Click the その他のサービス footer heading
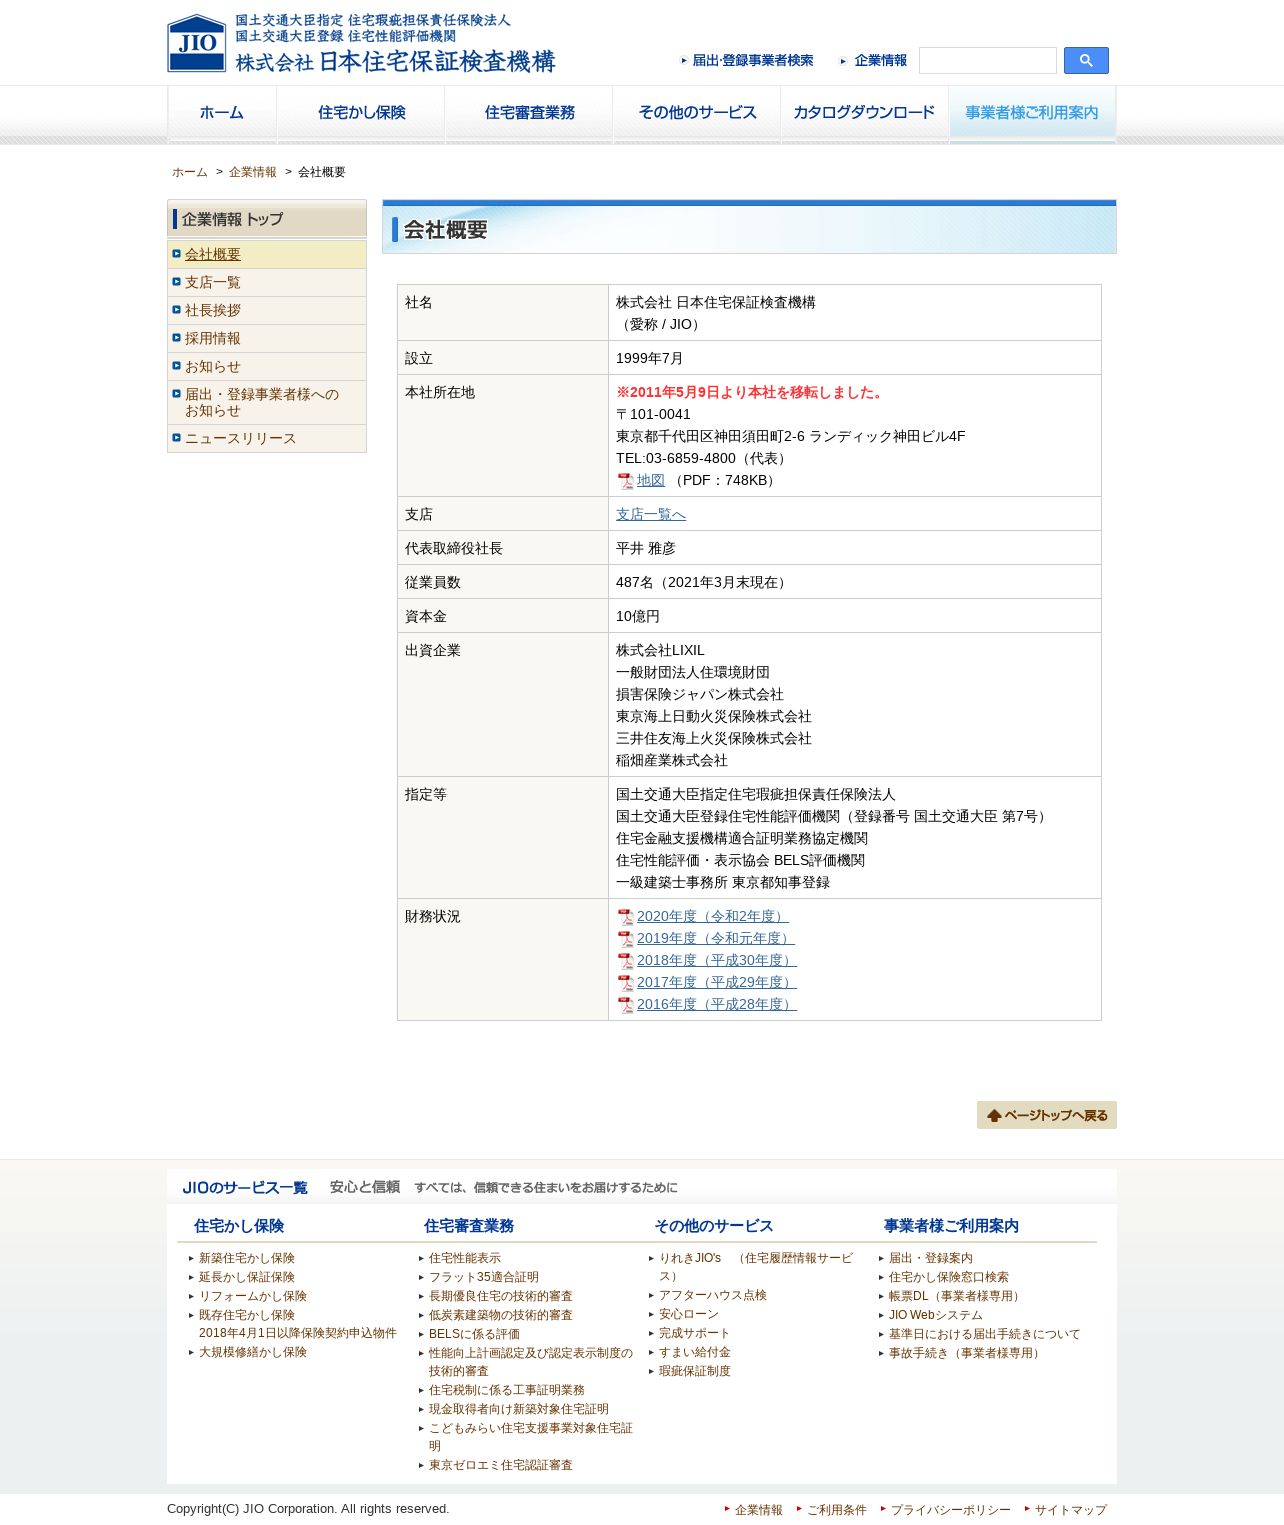This screenshot has width=1284, height=1525. [714, 1226]
